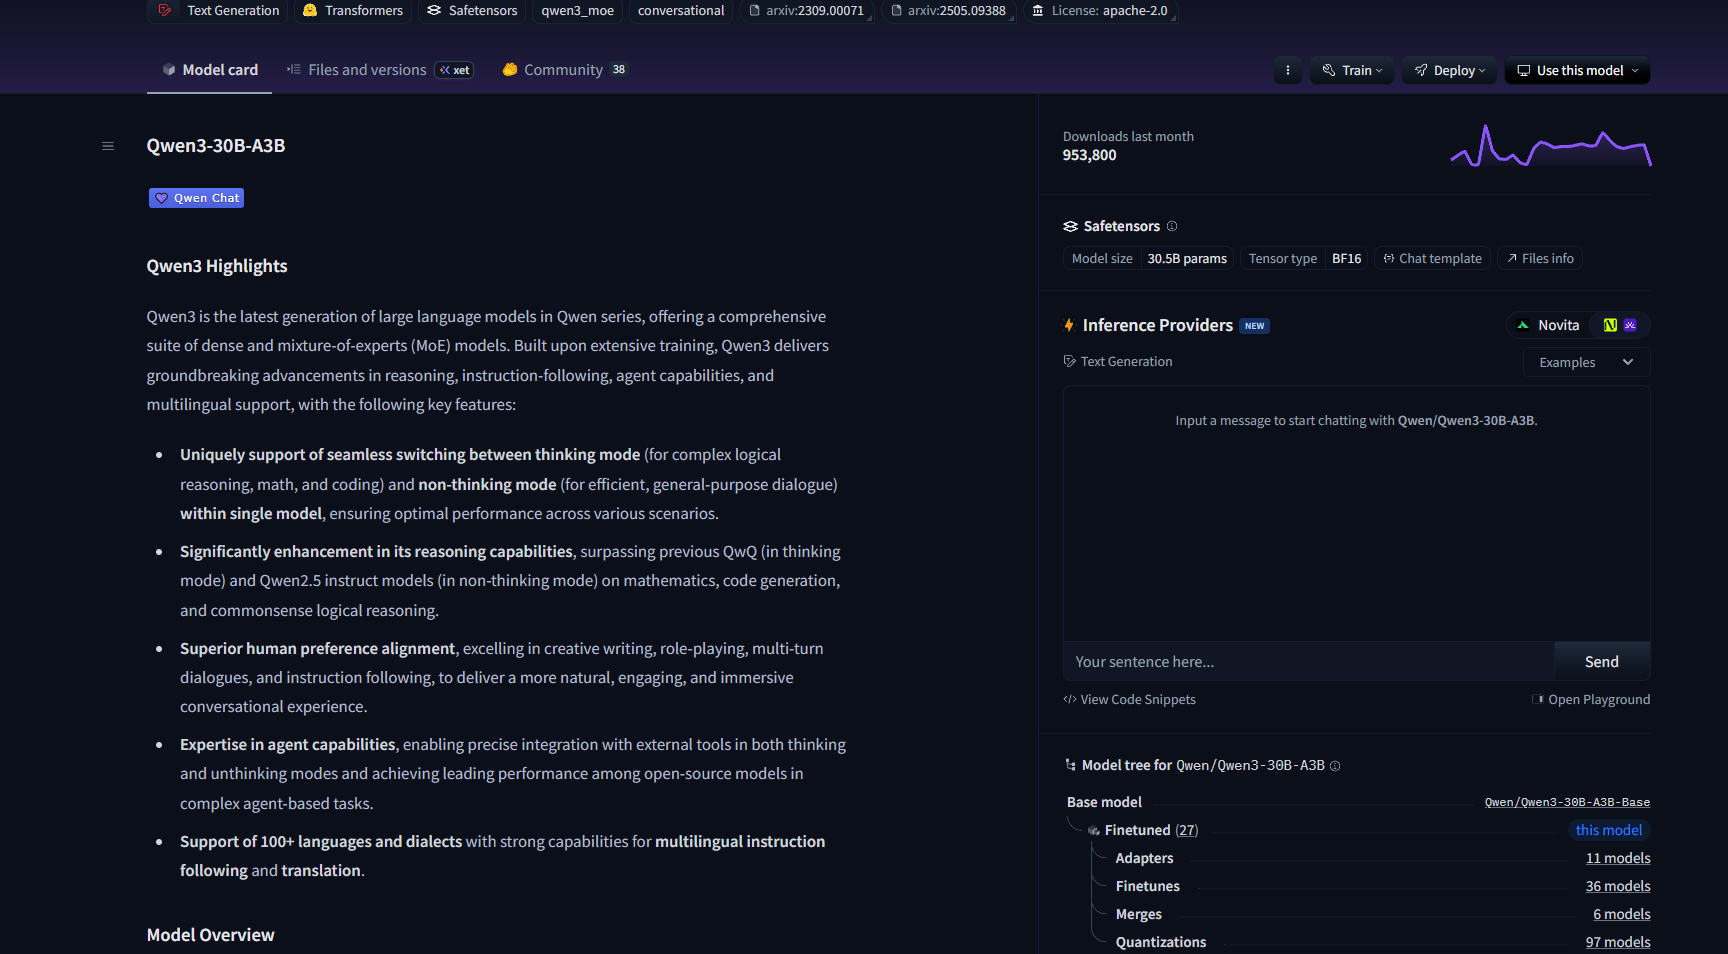The image size is (1728, 954).
Task: Select the yellow-green N provider icon
Action: 1610,325
